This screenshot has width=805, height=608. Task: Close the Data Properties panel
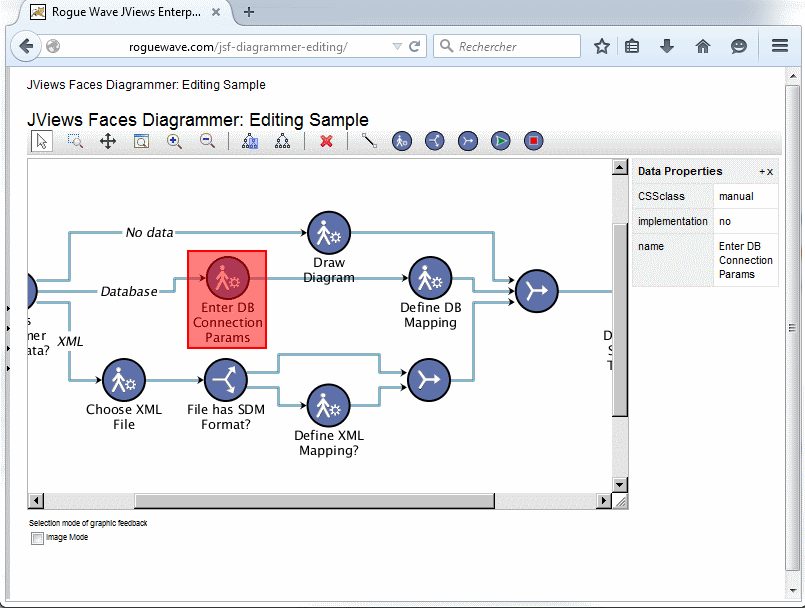click(x=770, y=172)
